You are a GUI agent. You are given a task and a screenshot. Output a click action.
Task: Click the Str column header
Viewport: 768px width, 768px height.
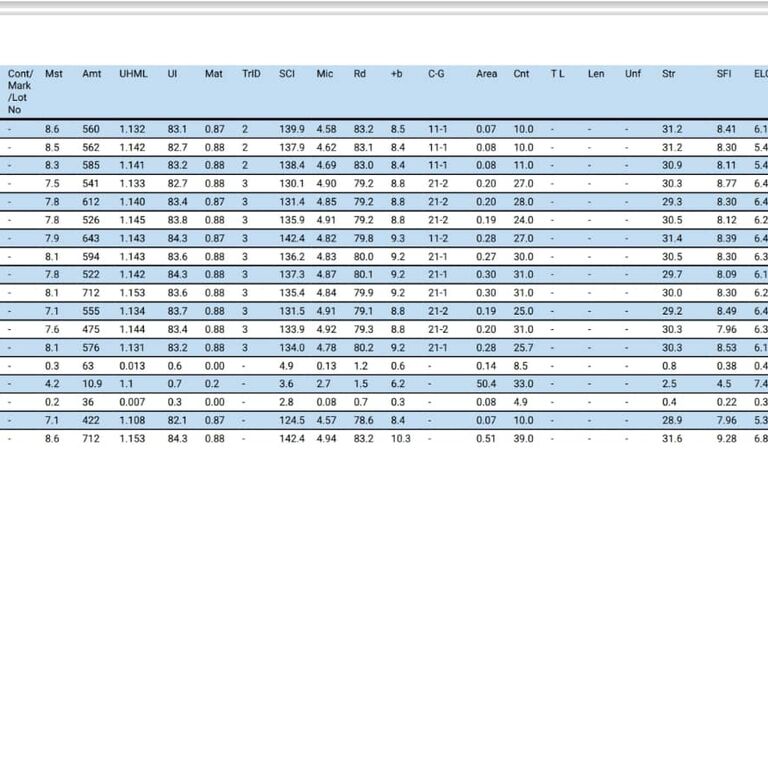click(x=669, y=74)
